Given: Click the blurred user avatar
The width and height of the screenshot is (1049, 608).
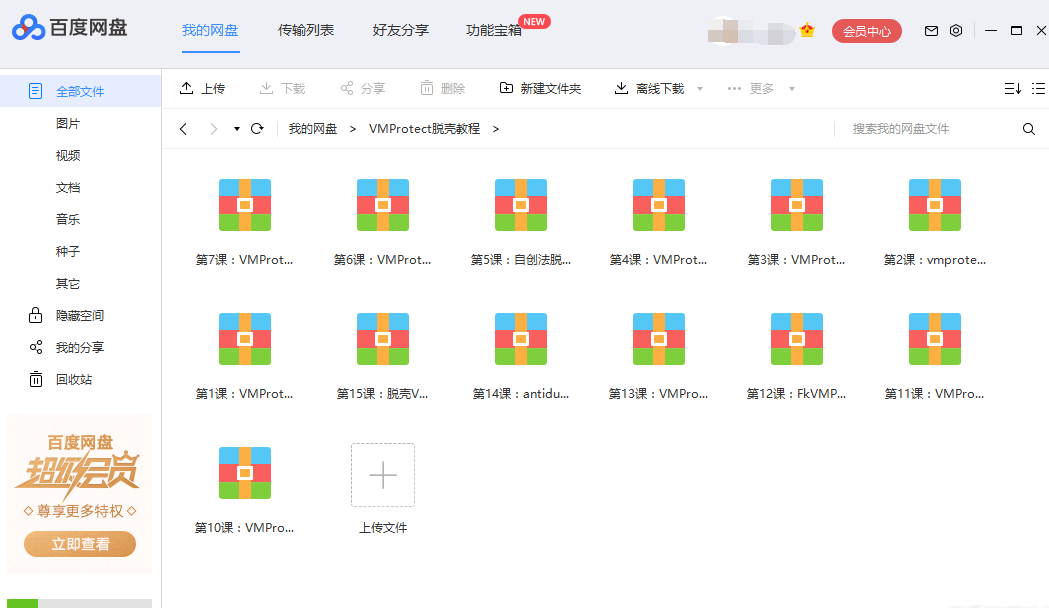Looking at the screenshot, I should (x=751, y=31).
